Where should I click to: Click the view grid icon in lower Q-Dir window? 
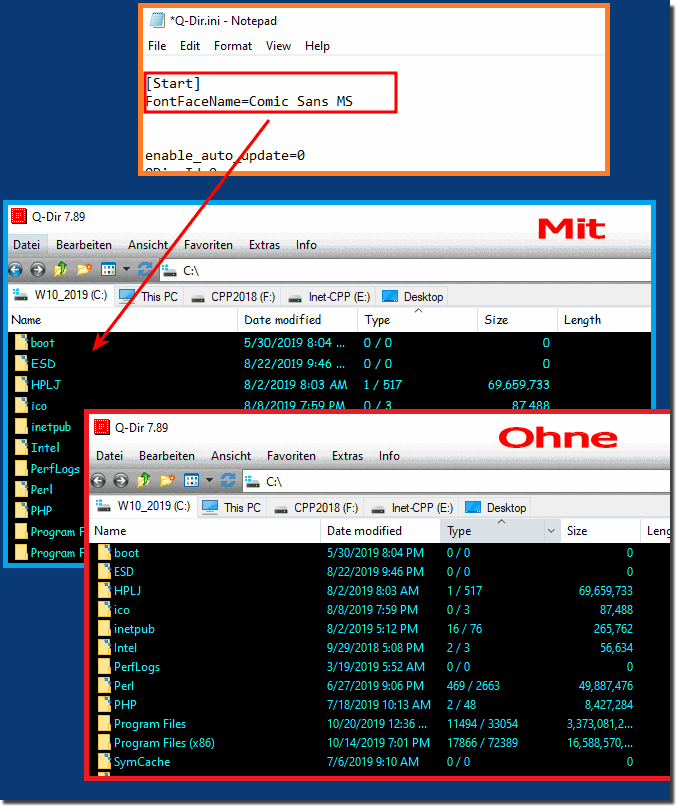pyautogui.click(x=192, y=481)
